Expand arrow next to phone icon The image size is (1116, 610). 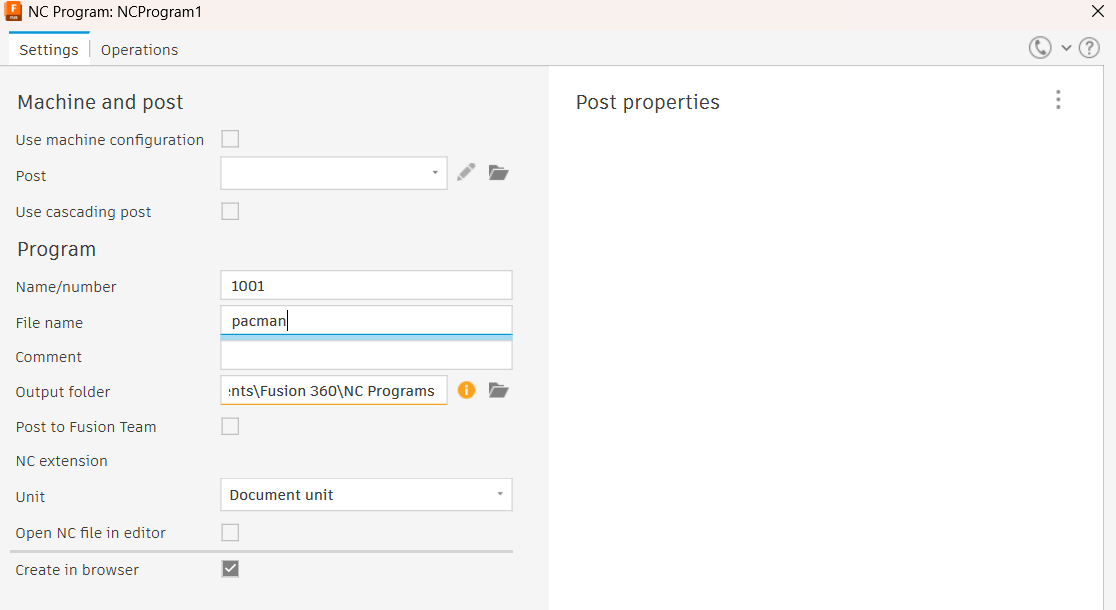tap(1066, 48)
